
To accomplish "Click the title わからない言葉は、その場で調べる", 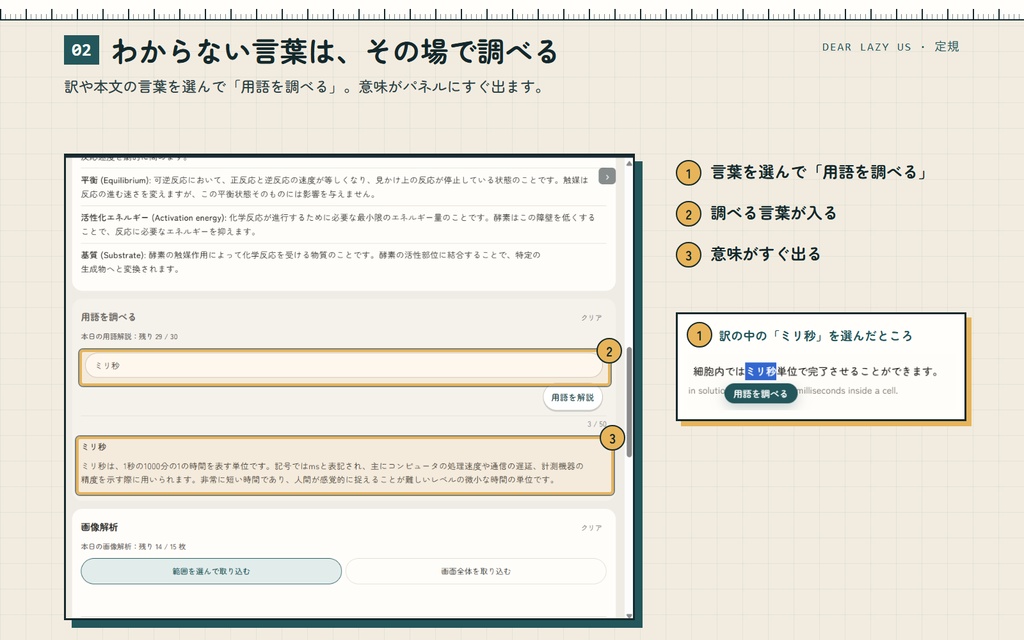I will 335,52.
